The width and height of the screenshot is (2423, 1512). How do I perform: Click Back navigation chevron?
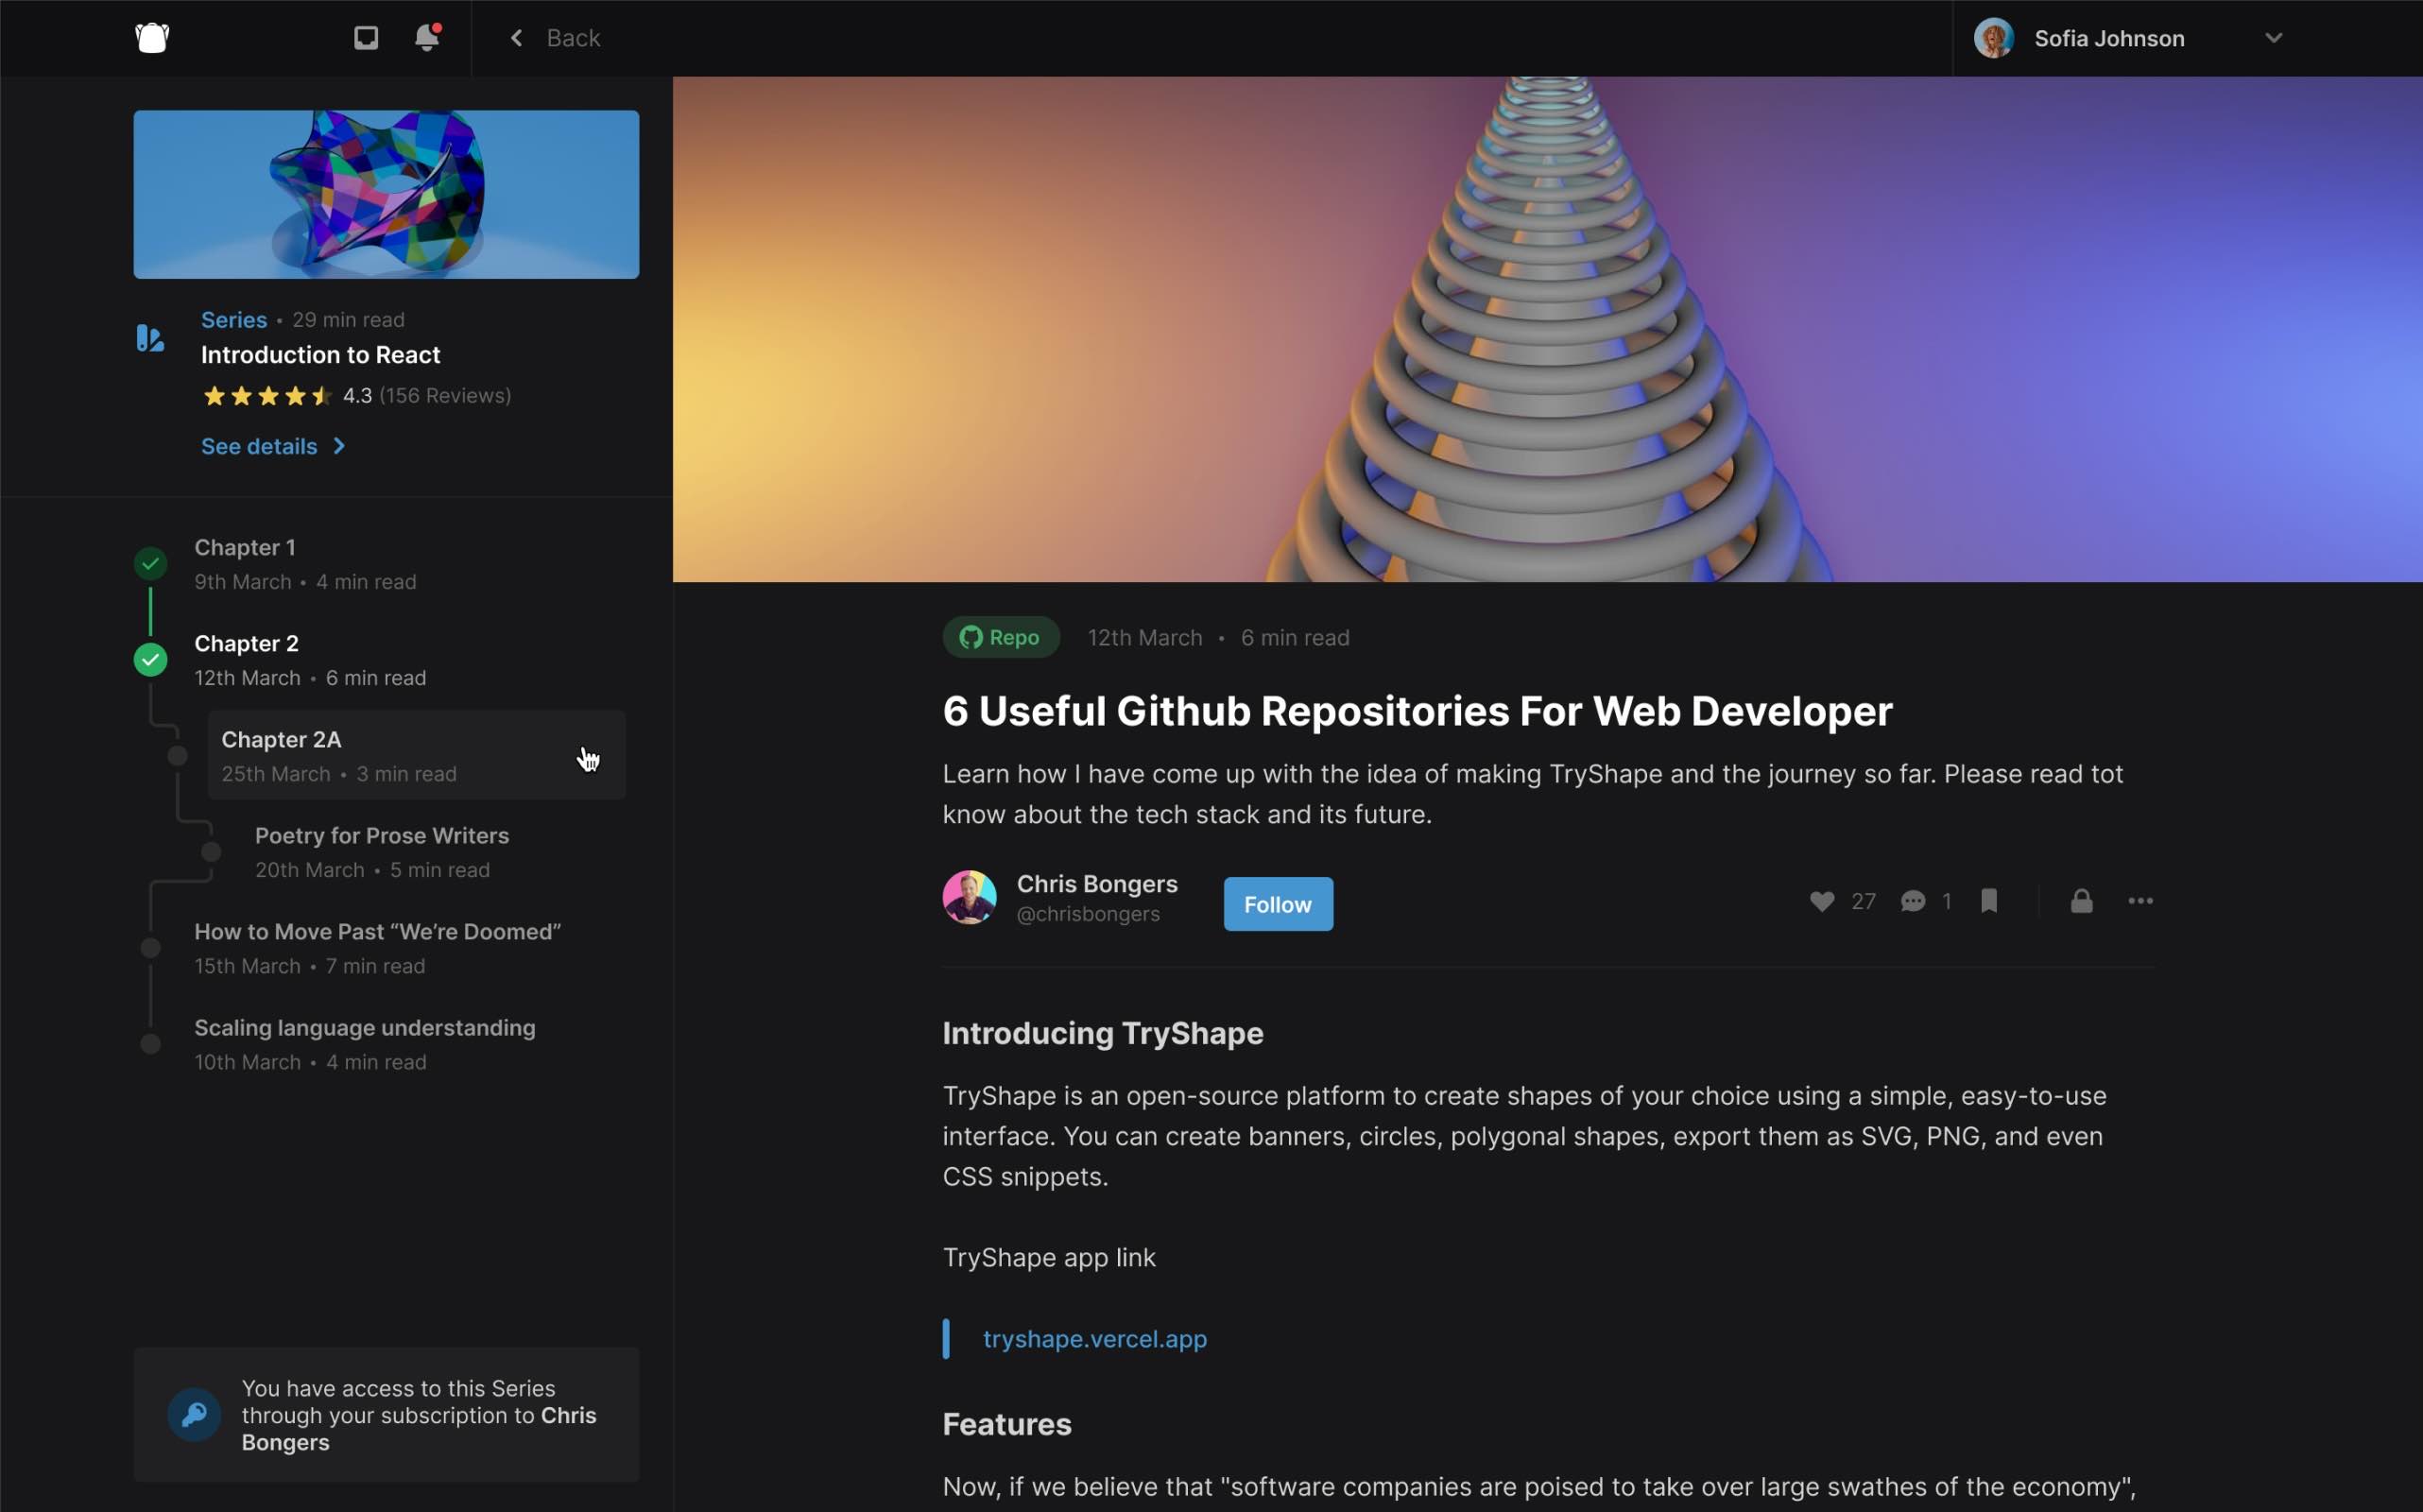(x=516, y=37)
